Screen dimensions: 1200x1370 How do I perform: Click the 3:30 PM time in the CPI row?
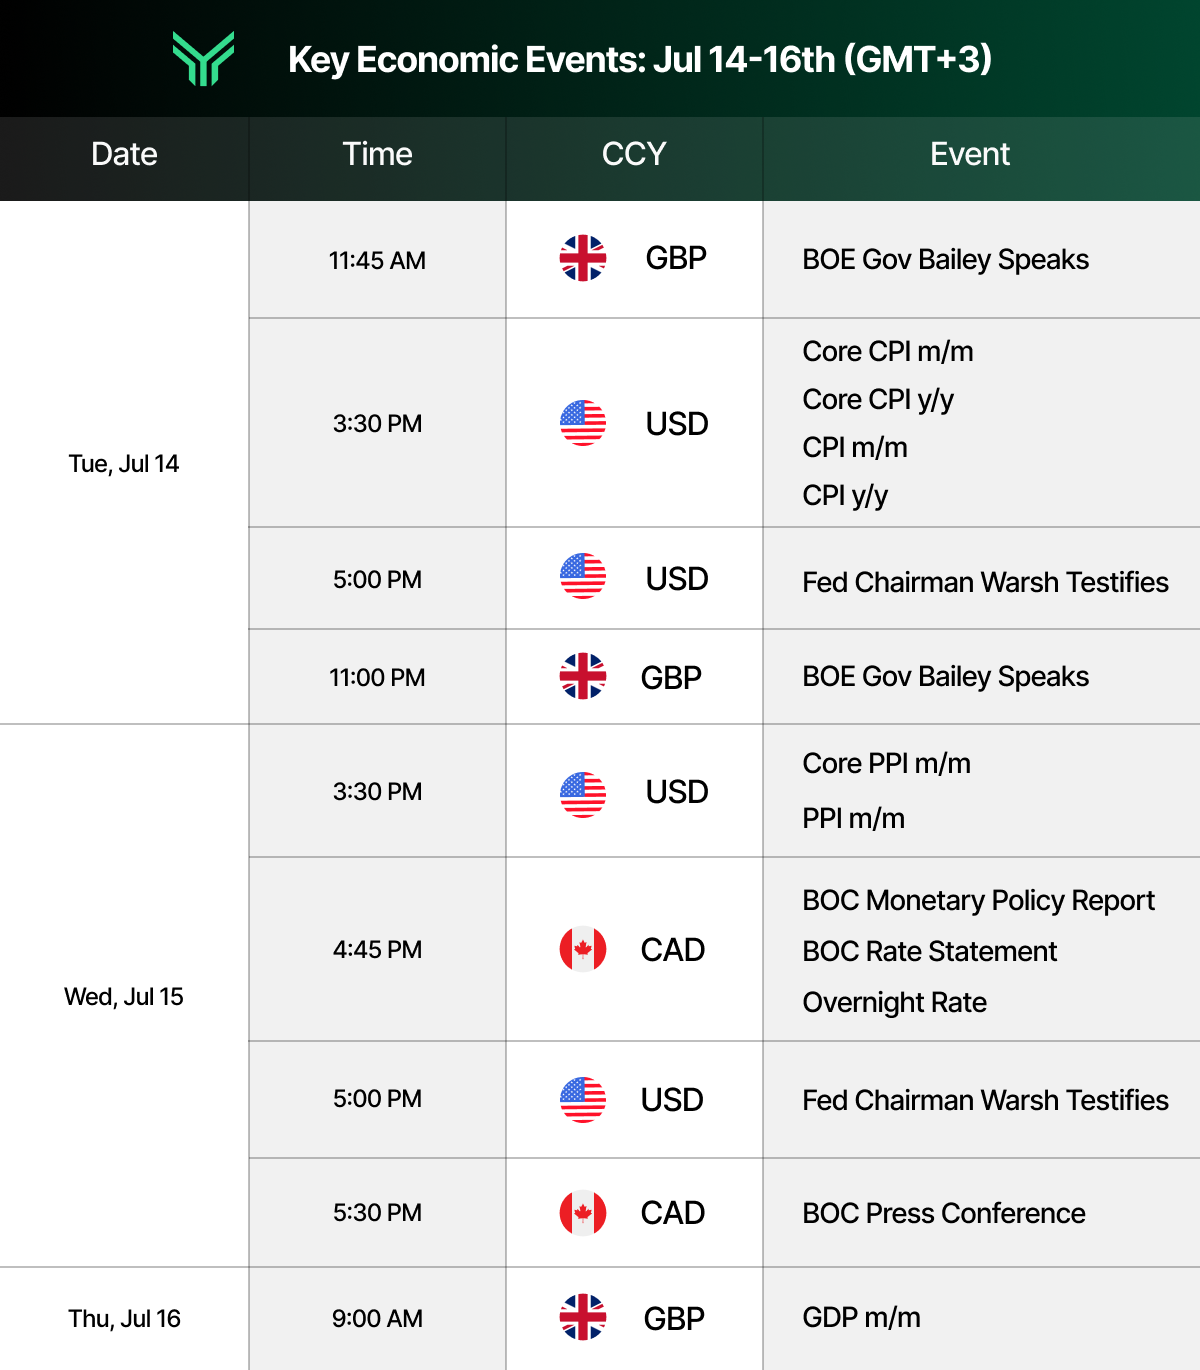(377, 424)
